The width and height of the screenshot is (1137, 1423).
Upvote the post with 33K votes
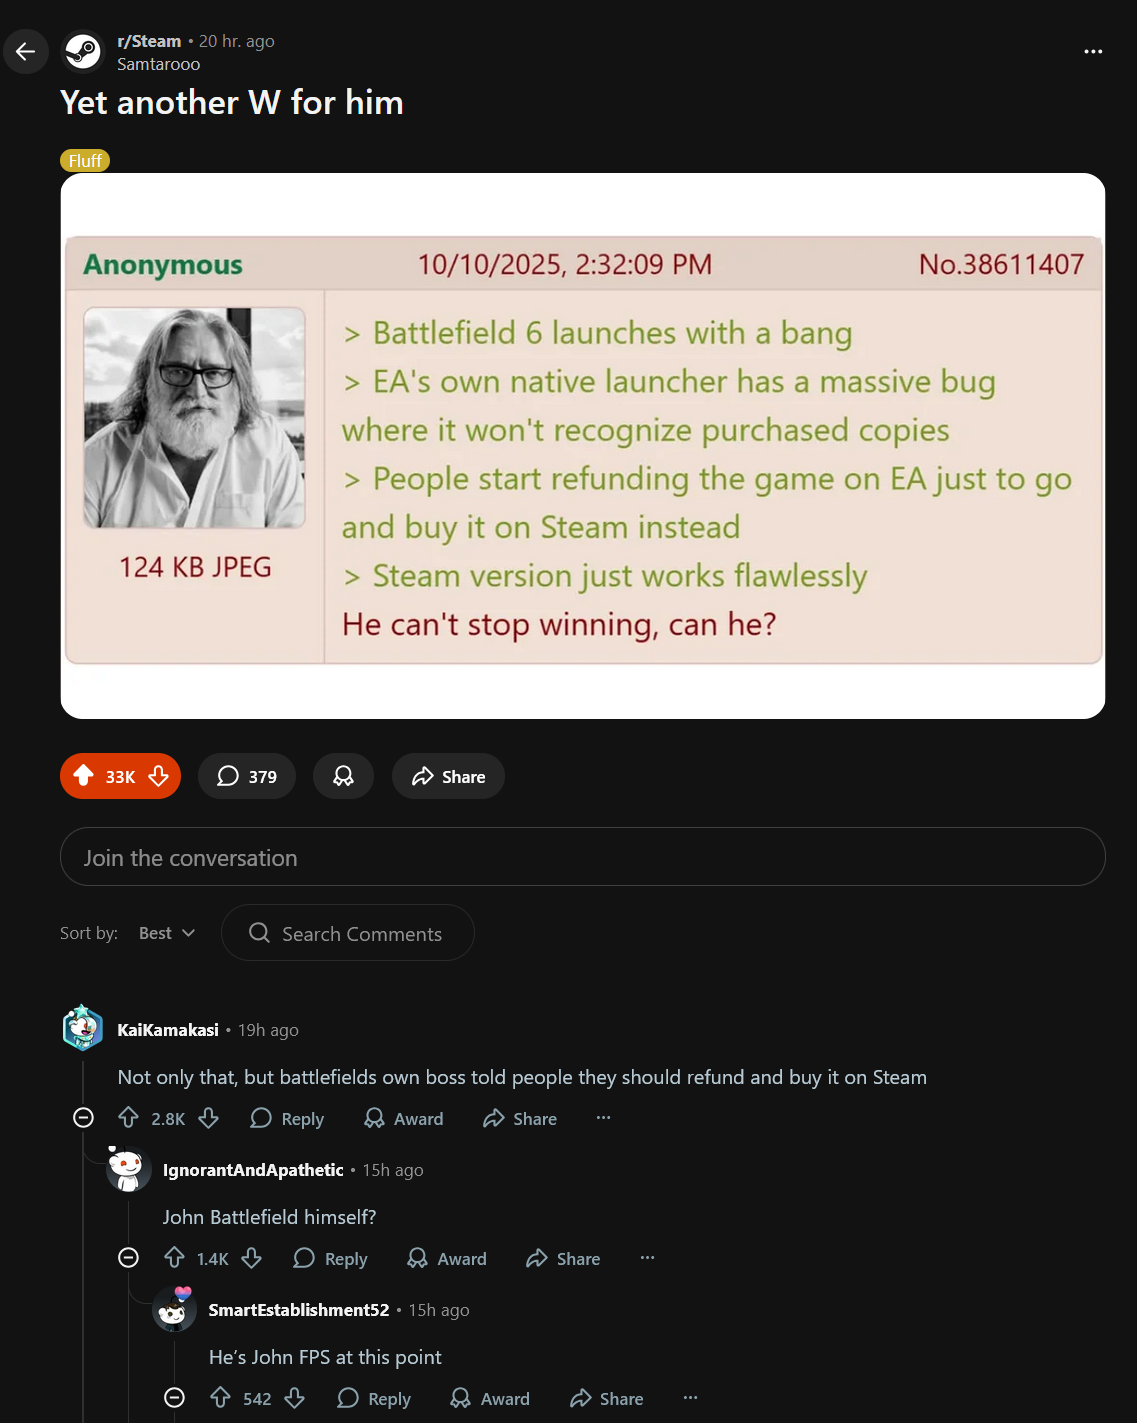click(84, 776)
